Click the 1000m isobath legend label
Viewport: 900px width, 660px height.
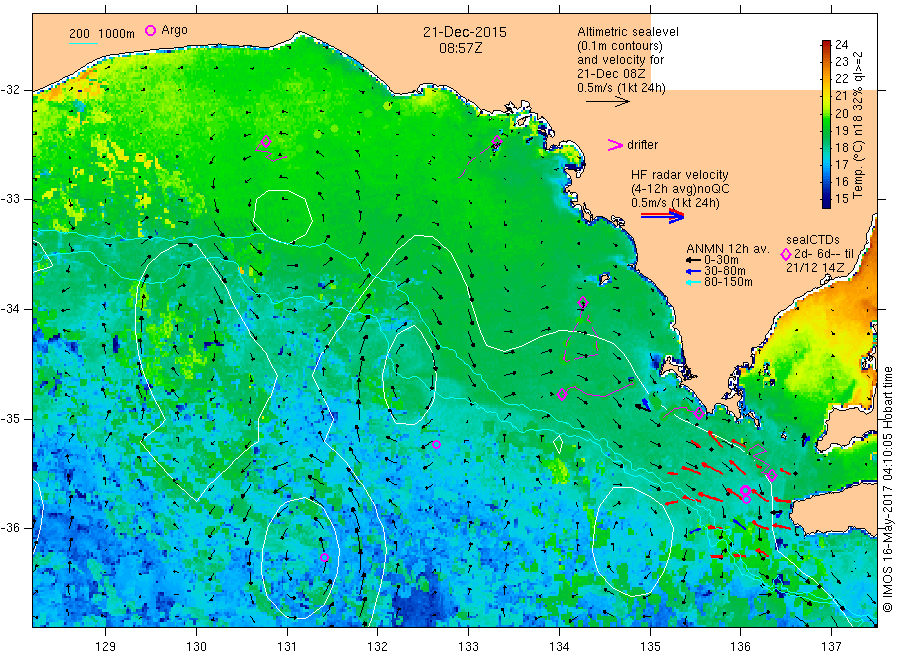coord(117,34)
